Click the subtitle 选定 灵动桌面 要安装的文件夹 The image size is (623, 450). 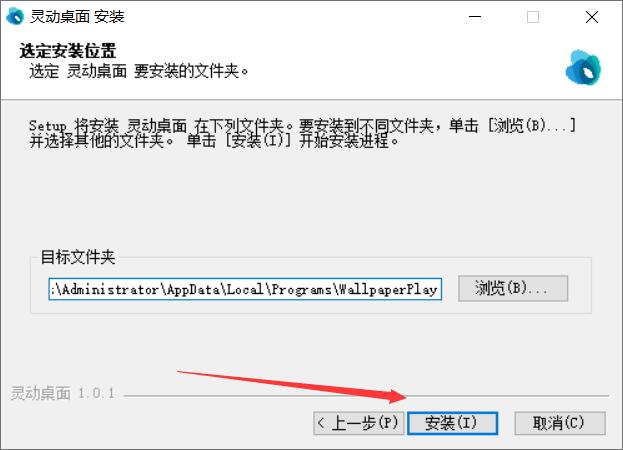[139, 71]
